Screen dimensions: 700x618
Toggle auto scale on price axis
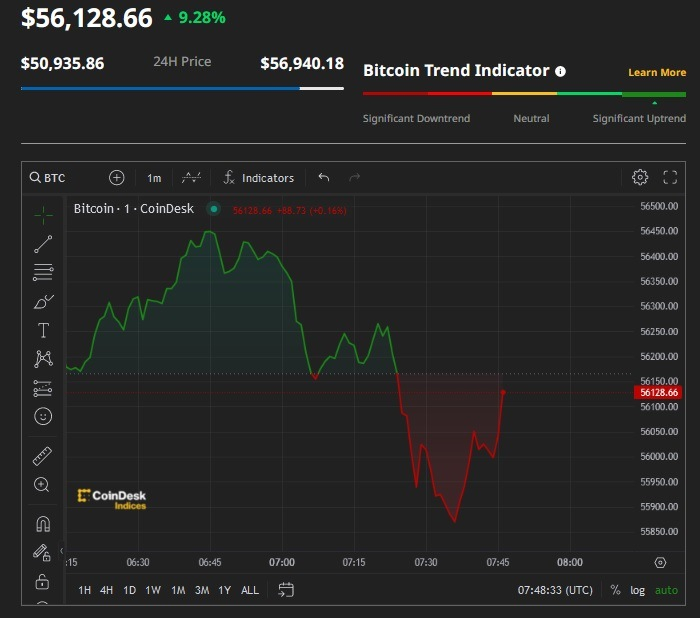[666, 590]
